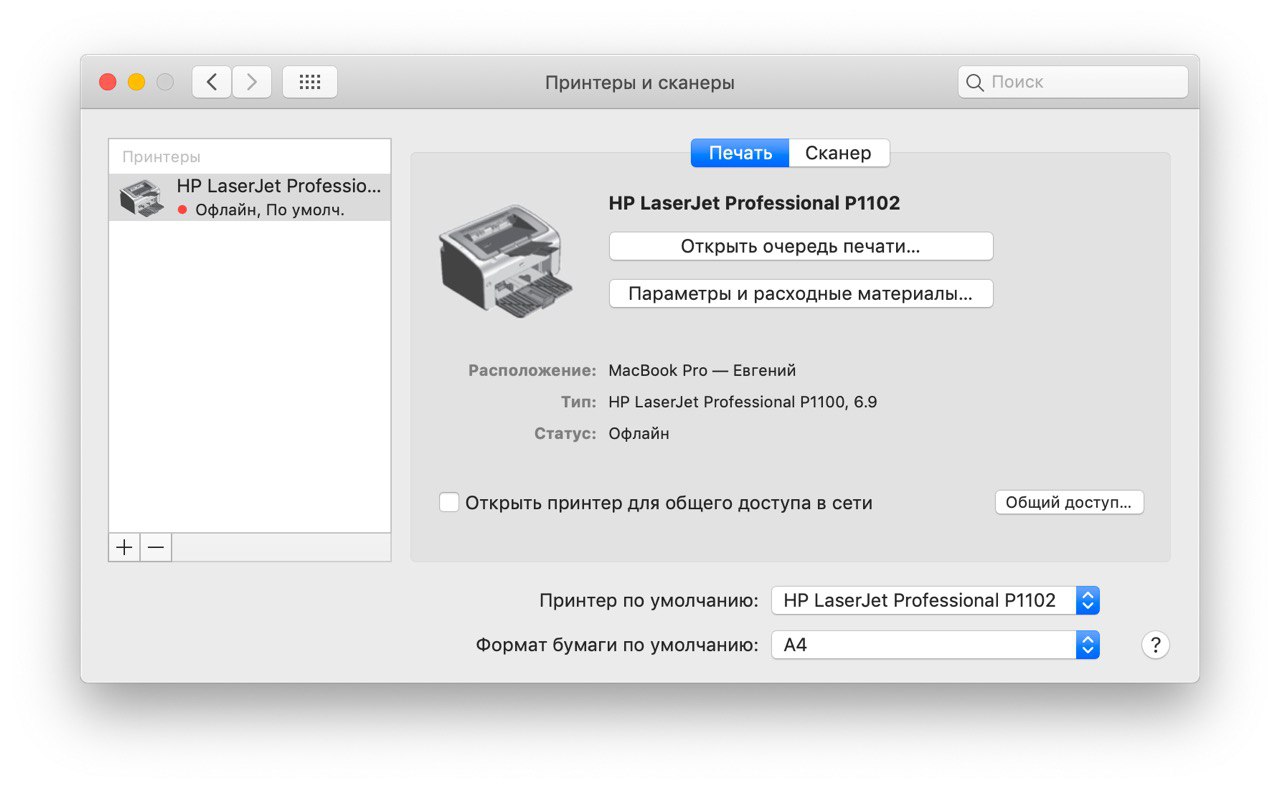
Task: Go forward with the right chevron button
Action: (252, 82)
